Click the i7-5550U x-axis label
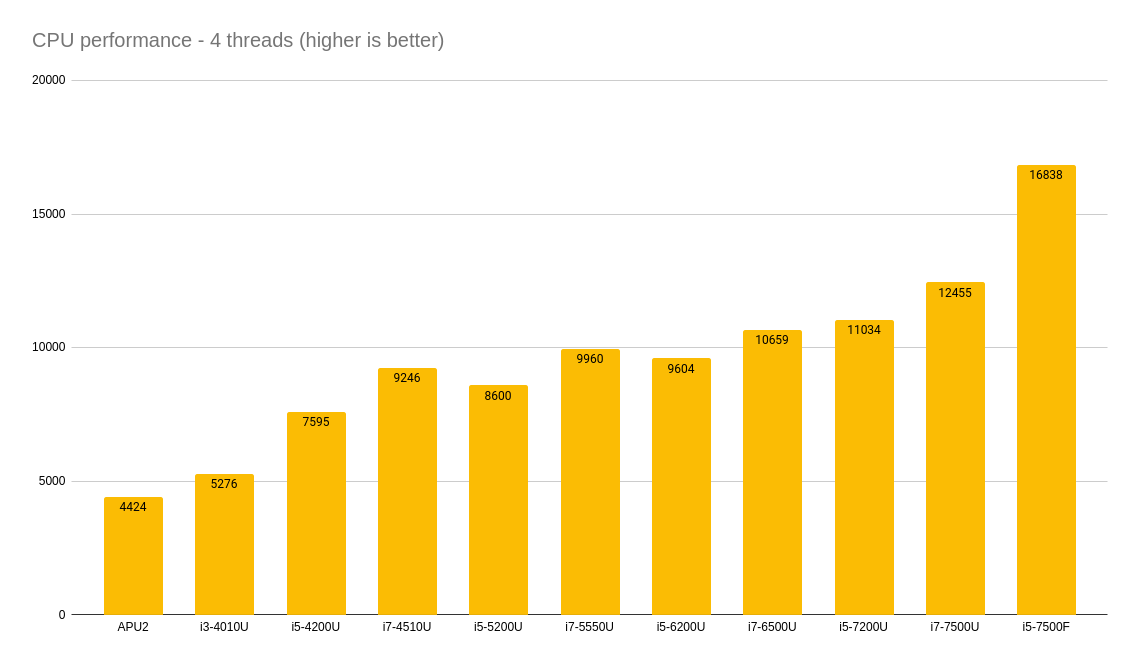Screen dimensions: 1132x645 (x=590, y=627)
